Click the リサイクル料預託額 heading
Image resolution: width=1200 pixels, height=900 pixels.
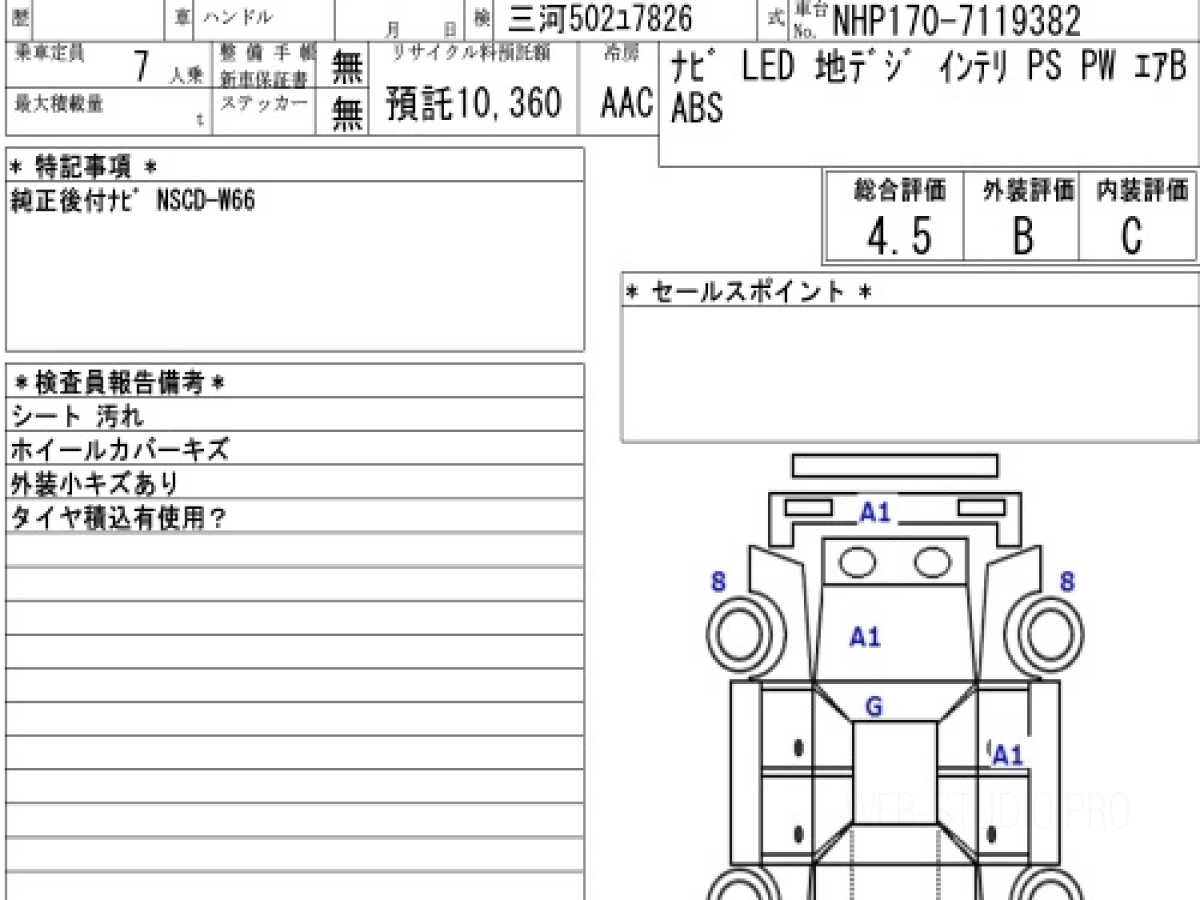(x=471, y=53)
